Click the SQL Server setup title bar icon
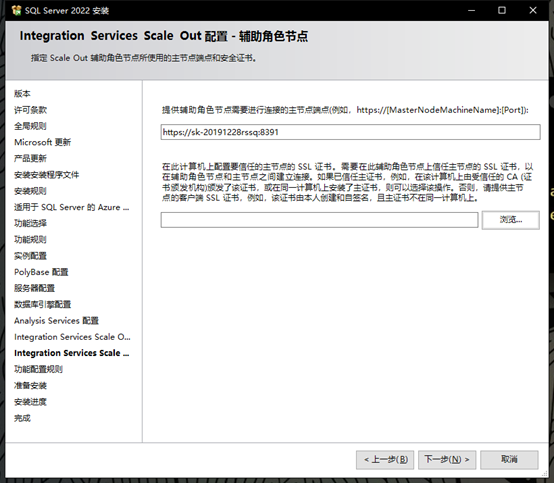The width and height of the screenshot is (554, 483). (16, 10)
